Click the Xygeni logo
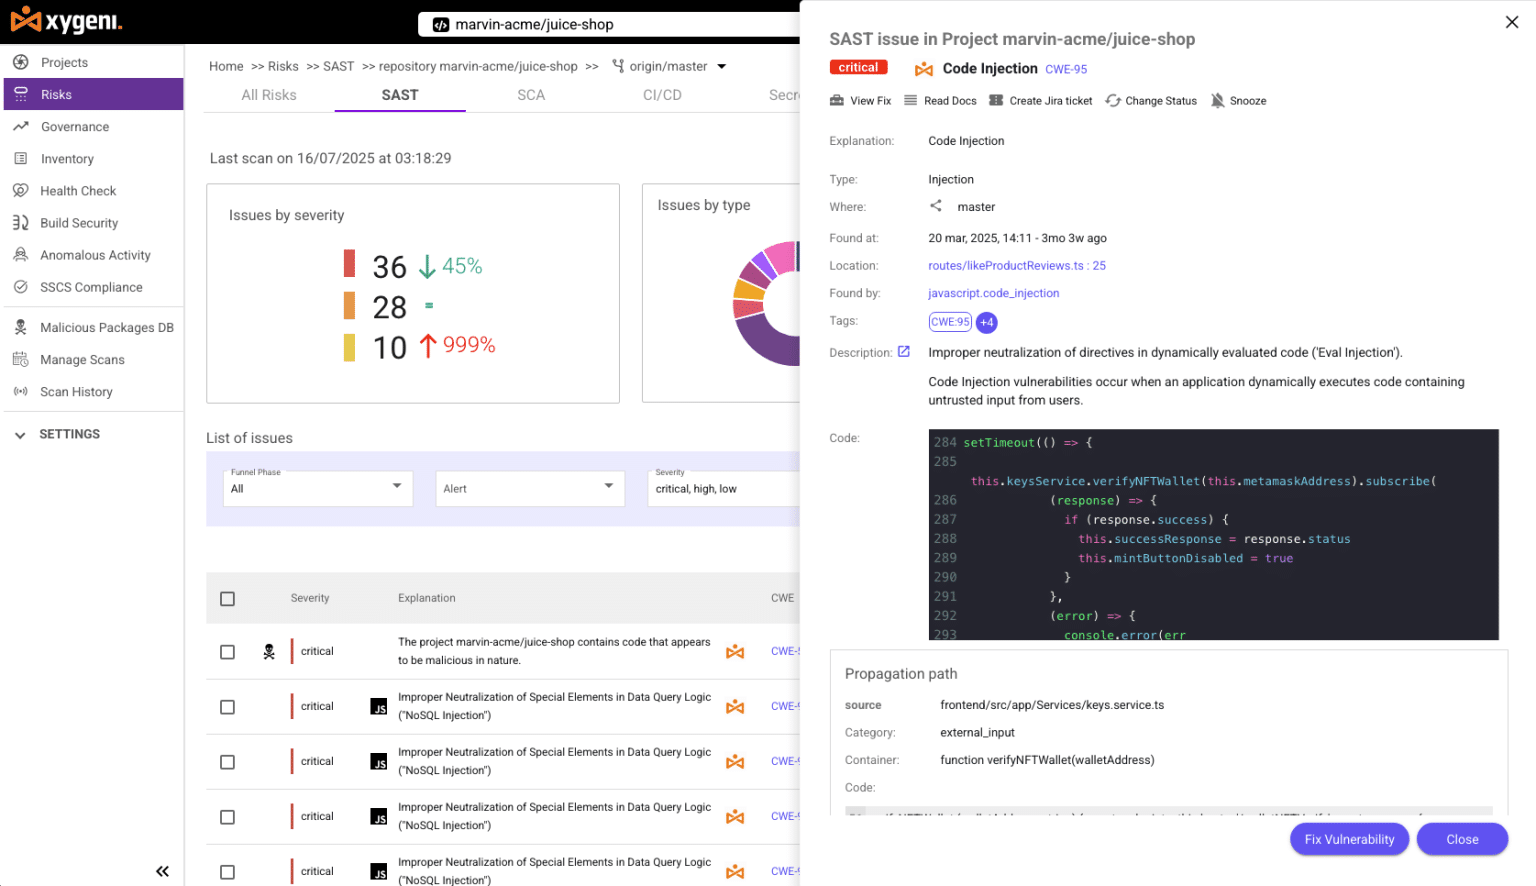Viewport: 1536px width, 886px height. pos(65,22)
